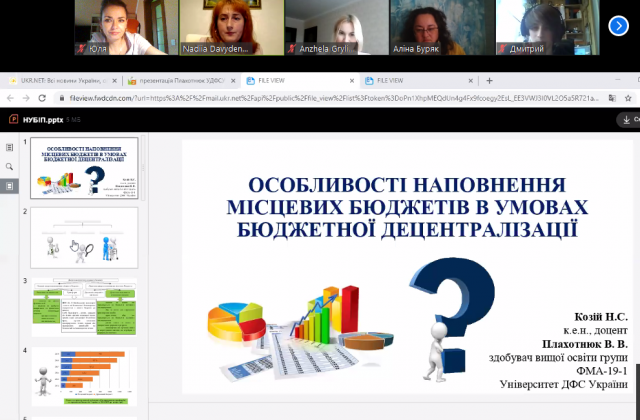
Task: Select Anzhela Gryli's video tile
Action: point(337,27)
